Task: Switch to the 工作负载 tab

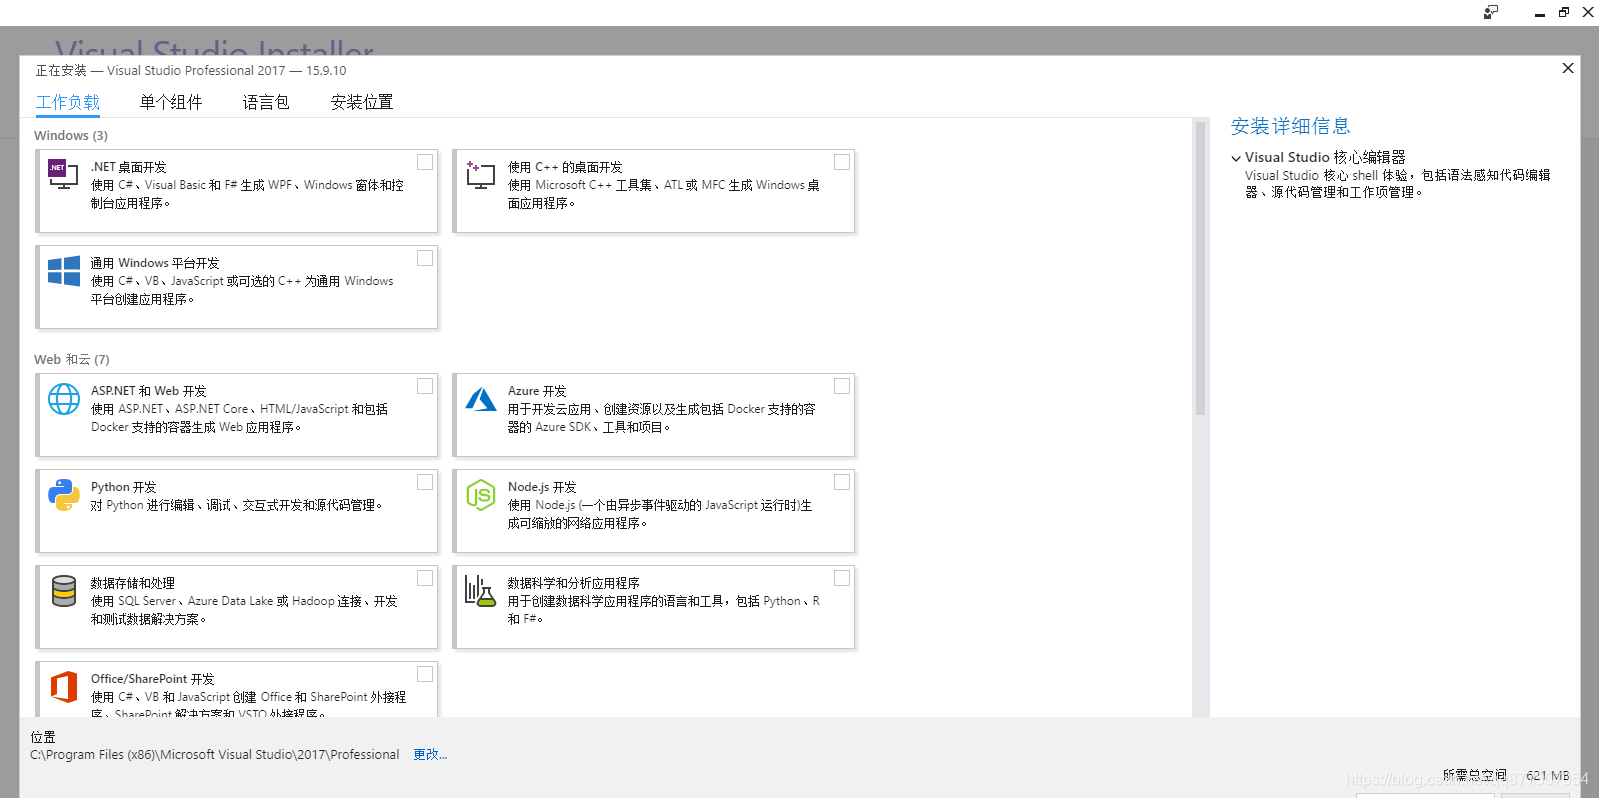Action: point(68,102)
